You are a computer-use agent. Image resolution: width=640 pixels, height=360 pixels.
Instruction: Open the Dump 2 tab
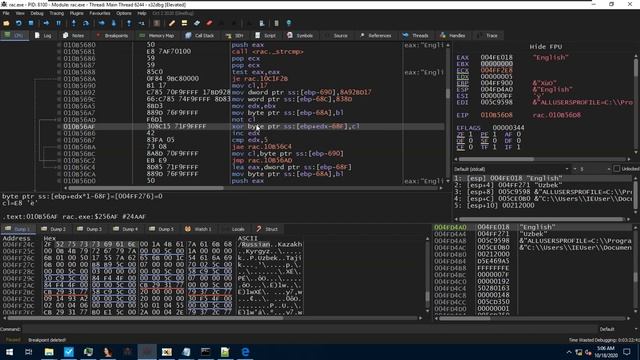54,229
